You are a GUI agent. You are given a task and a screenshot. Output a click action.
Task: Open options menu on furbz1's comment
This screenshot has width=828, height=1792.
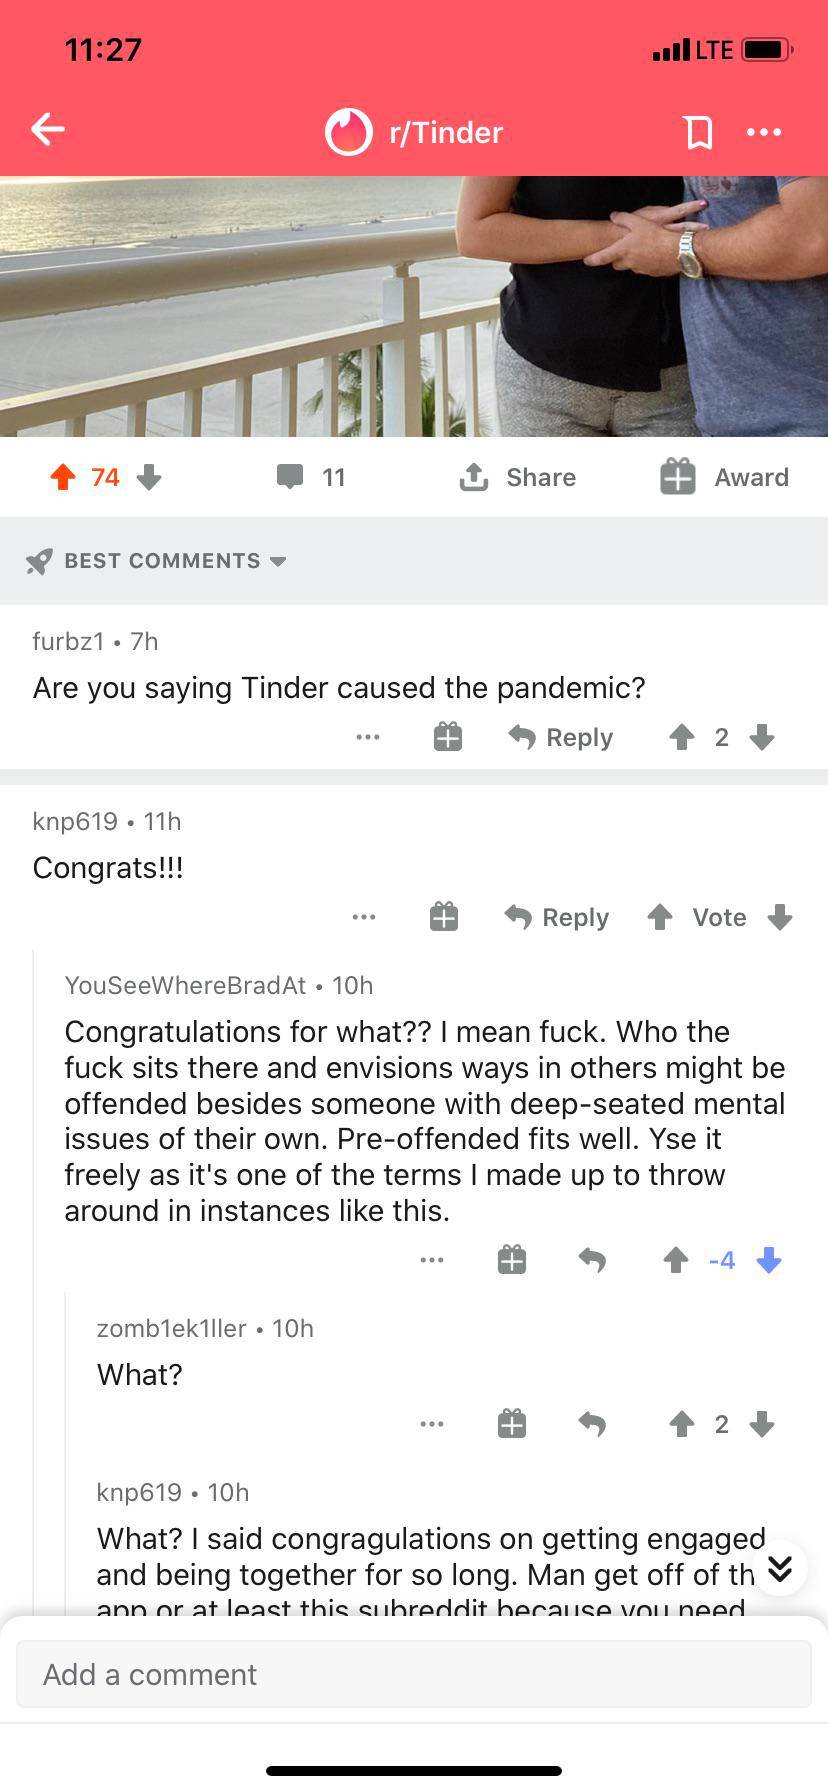click(x=368, y=738)
